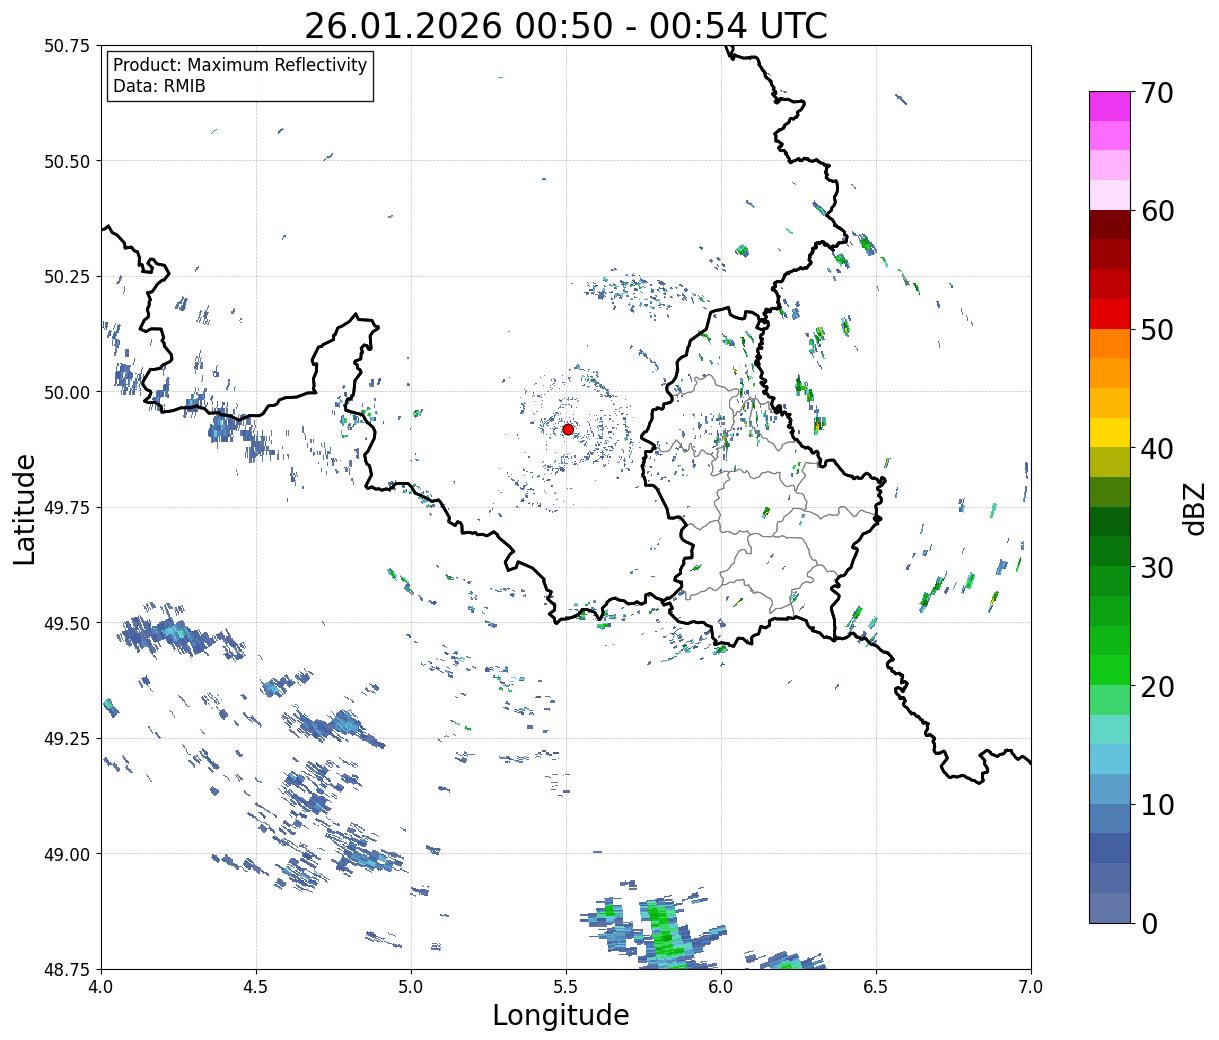Click the colorbar tick label 40
Screen dimensions: 1219x1040
tap(1157, 448)
